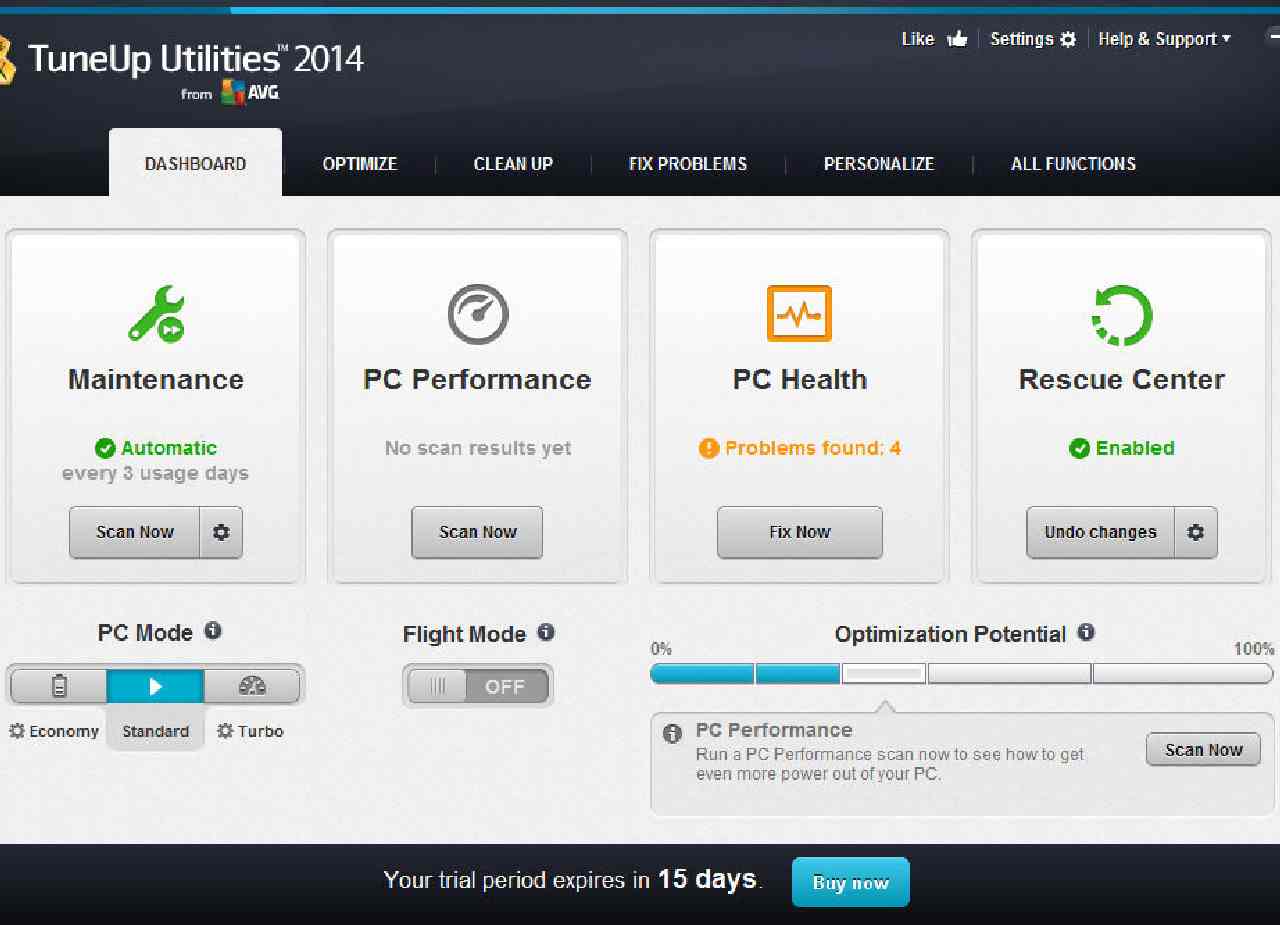Open the PERSONALIZE tab
The width and height of the screenshot is (1280, 925).
(x=879, y=164)
